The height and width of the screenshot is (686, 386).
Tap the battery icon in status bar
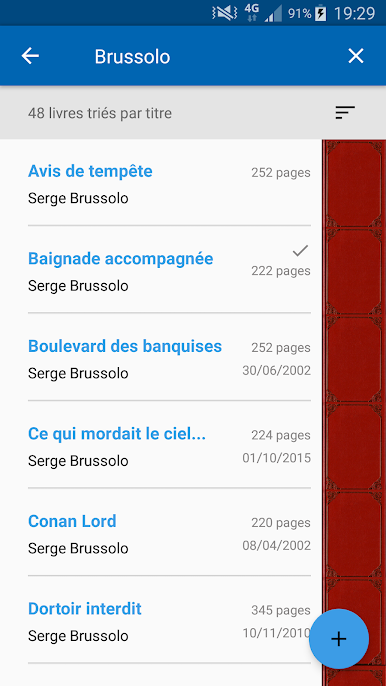click(321, 13)
